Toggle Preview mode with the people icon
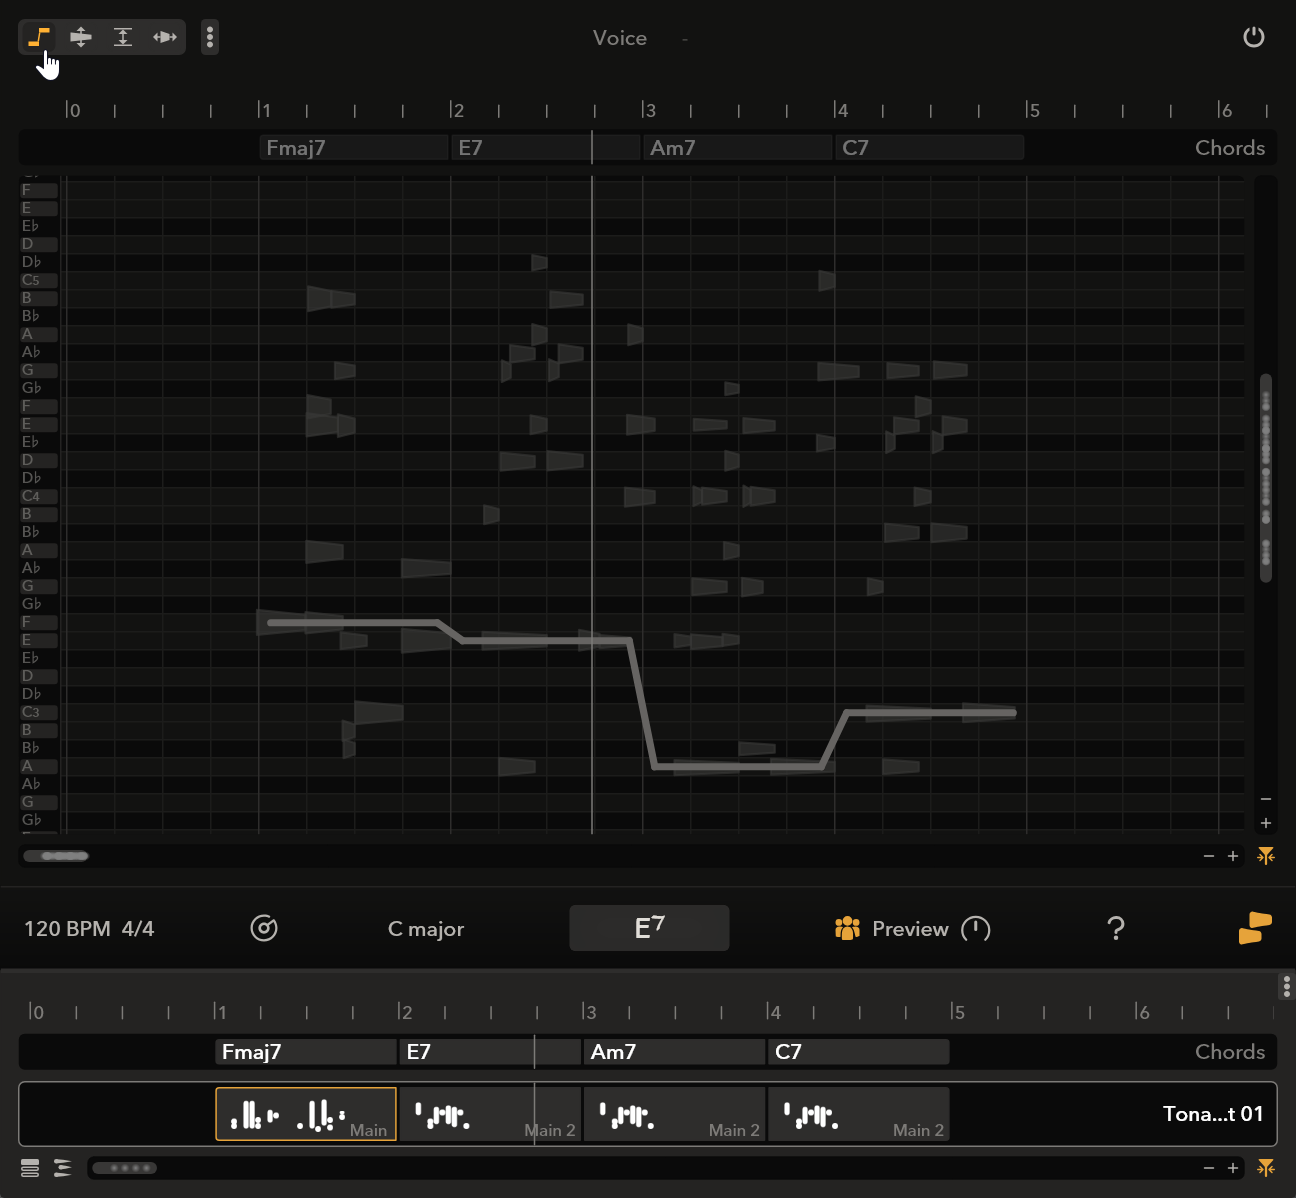 click(847, 929)
